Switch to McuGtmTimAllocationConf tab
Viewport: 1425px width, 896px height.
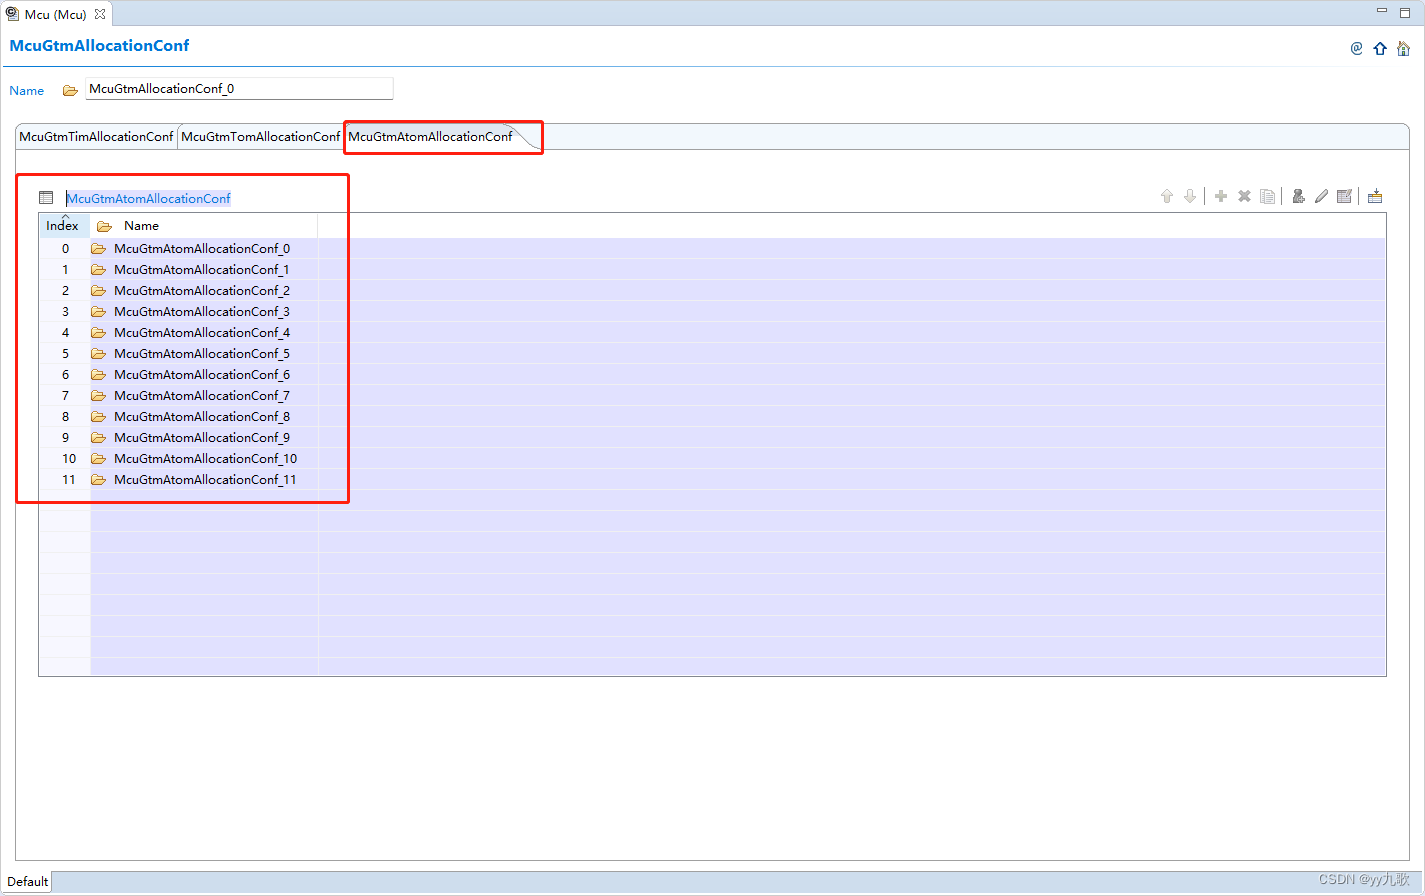click(96, 136)
